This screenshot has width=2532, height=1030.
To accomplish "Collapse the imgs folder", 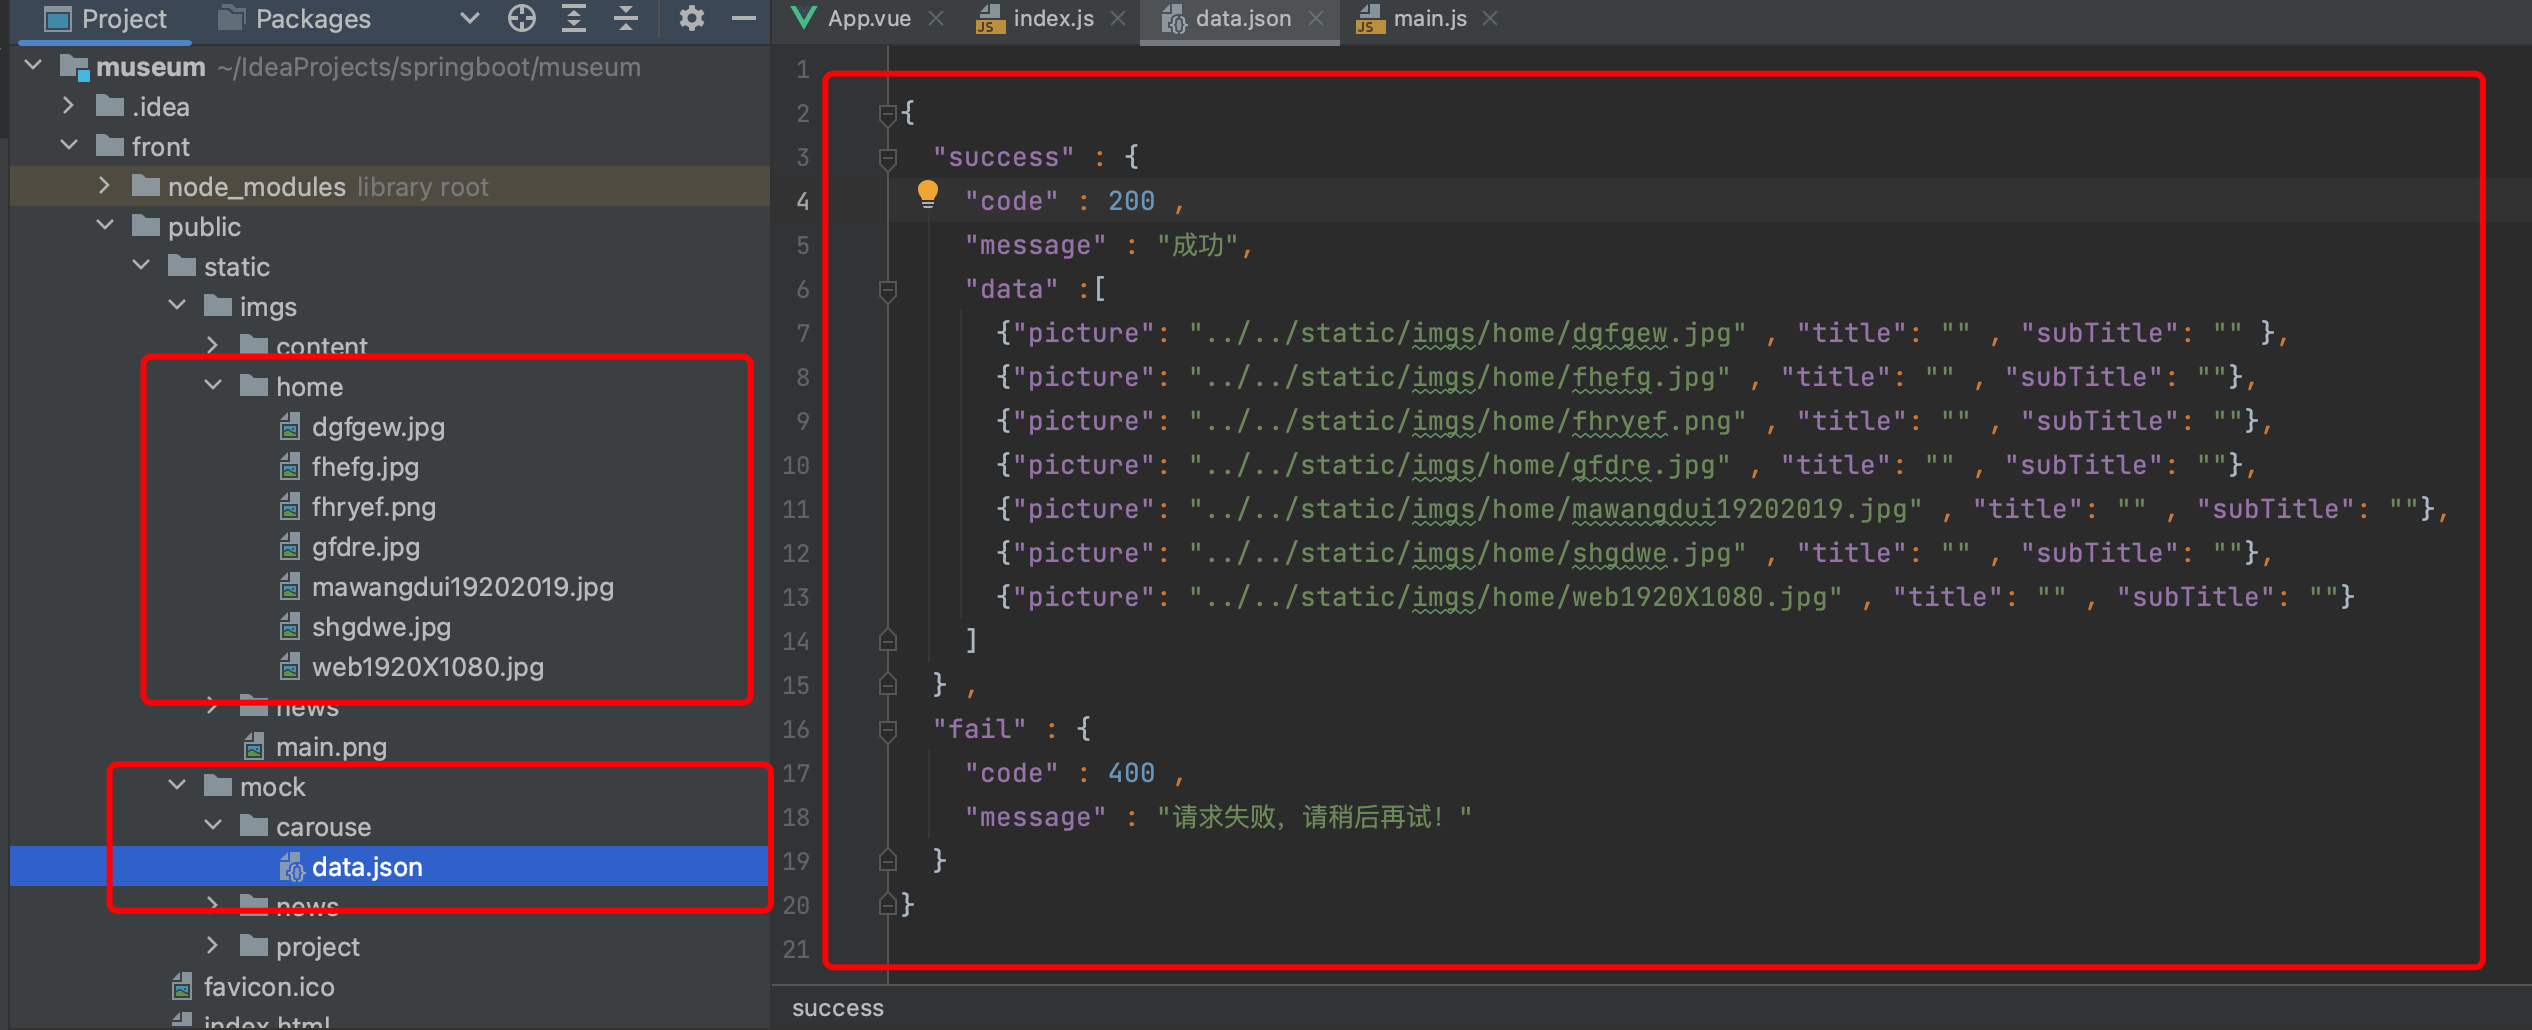I will click(177, 306).
